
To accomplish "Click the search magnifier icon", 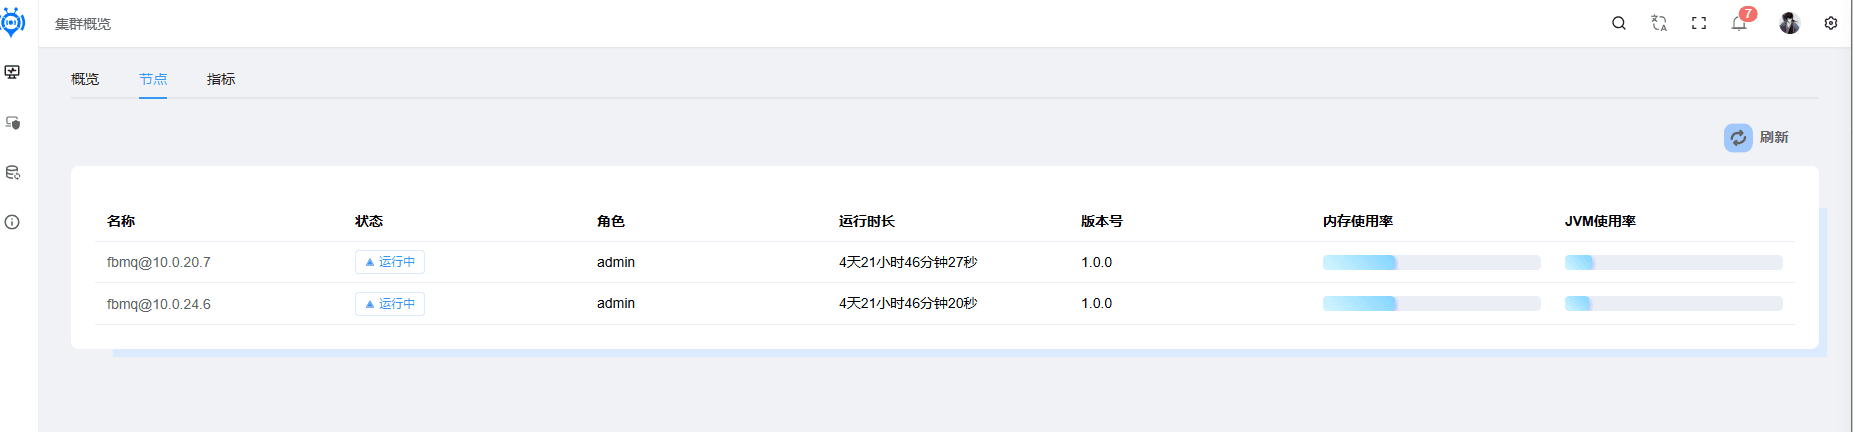I will 1619,23.
